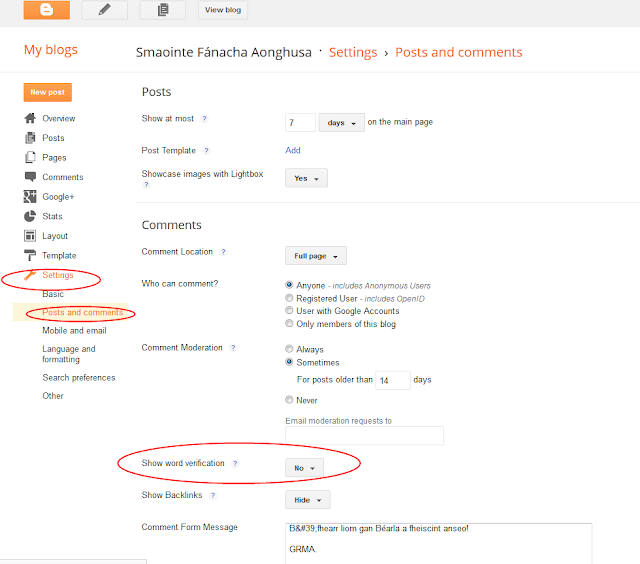Open Mobile and email settings
The height and width of the screenshot is (564, 640).
(x=74, y=331)
